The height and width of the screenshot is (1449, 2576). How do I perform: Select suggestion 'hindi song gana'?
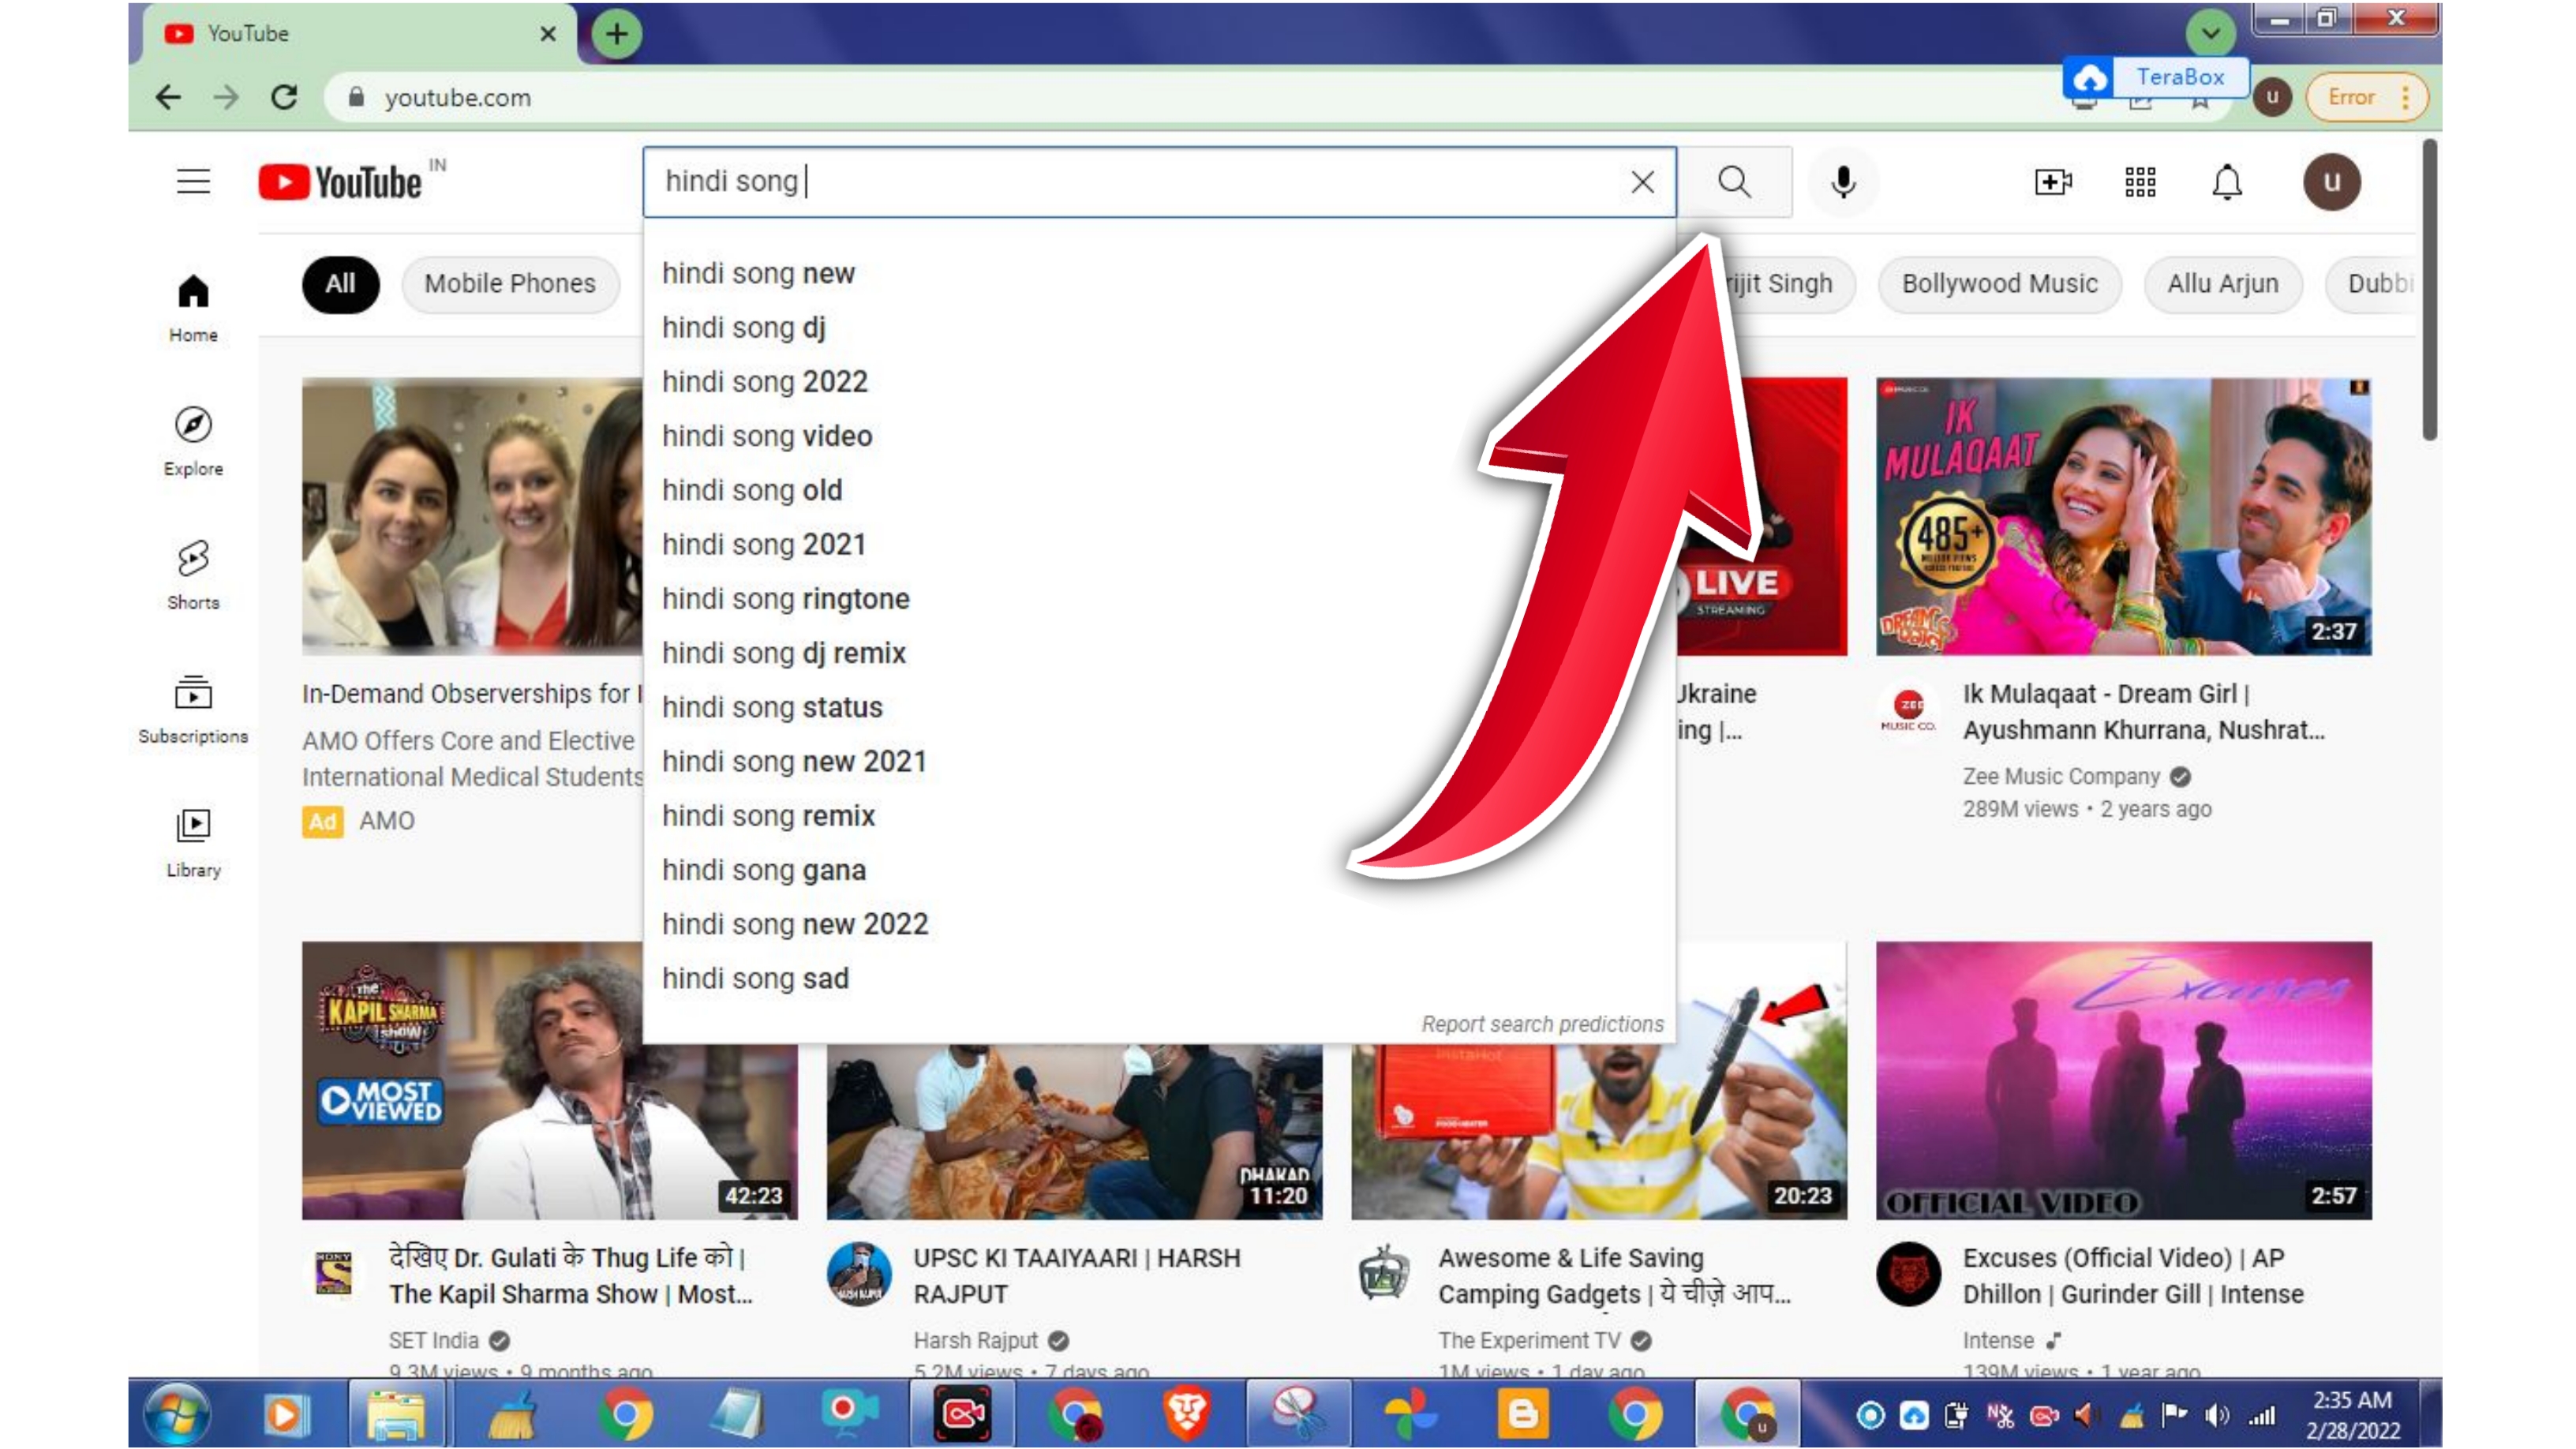click(1159, 870)
